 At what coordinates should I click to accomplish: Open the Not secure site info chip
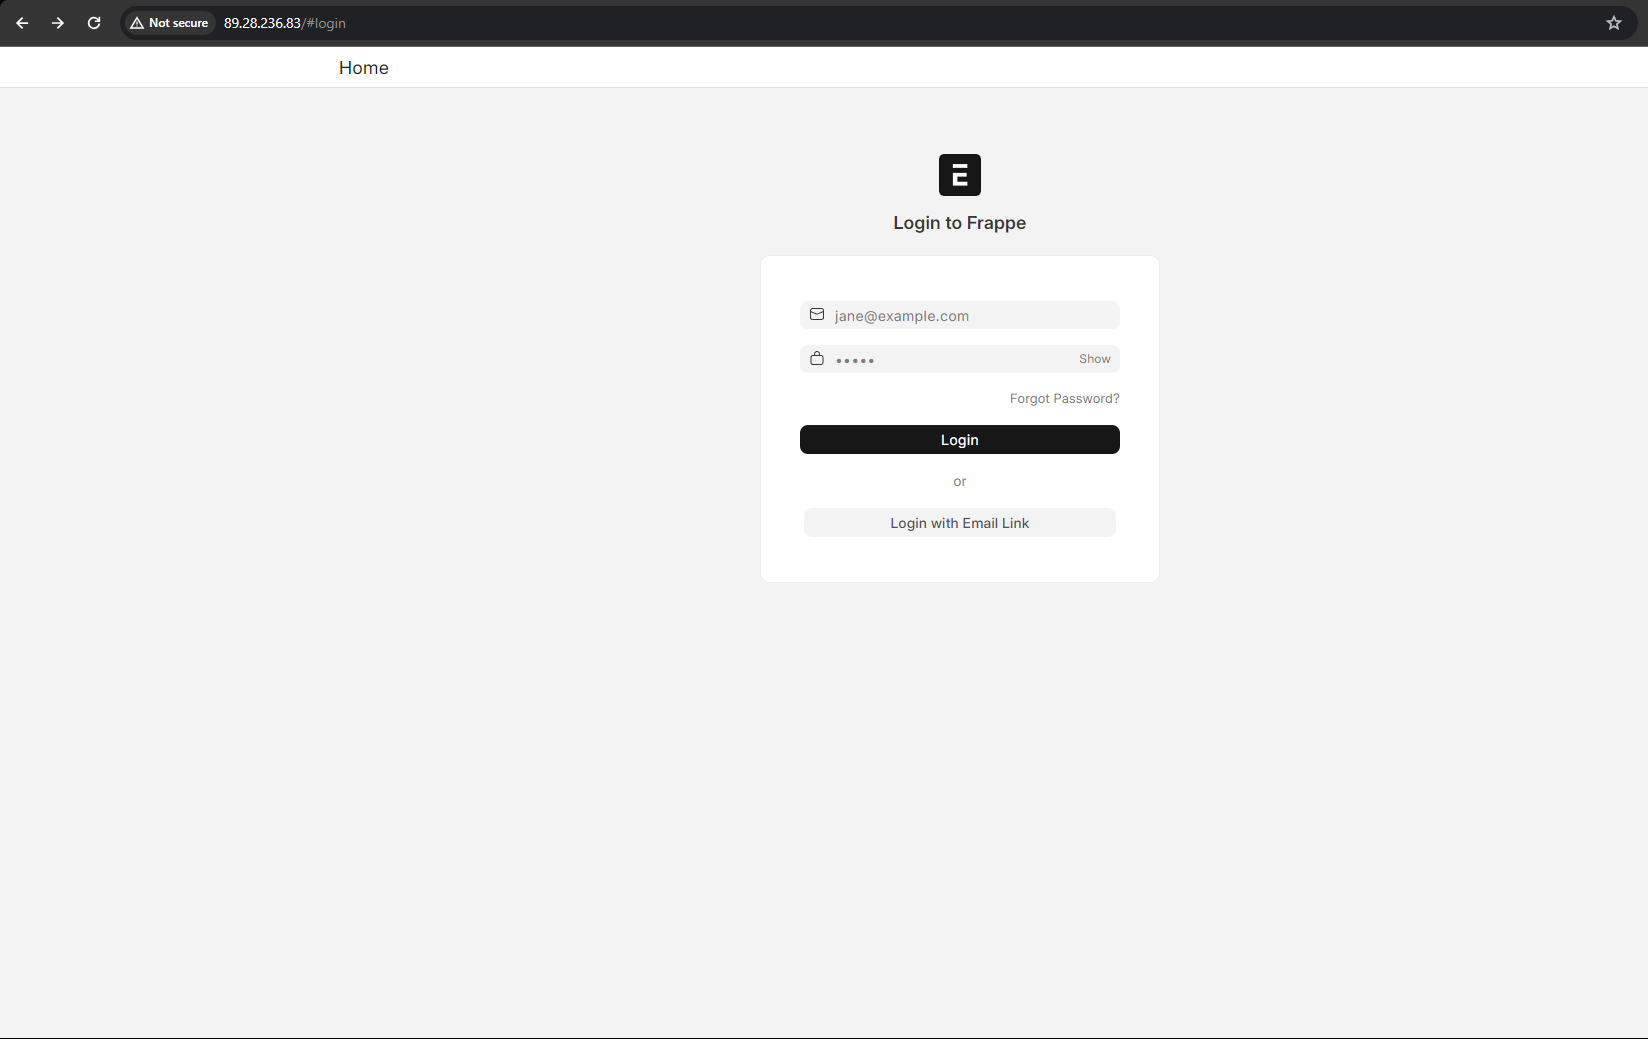coord(169,23)
